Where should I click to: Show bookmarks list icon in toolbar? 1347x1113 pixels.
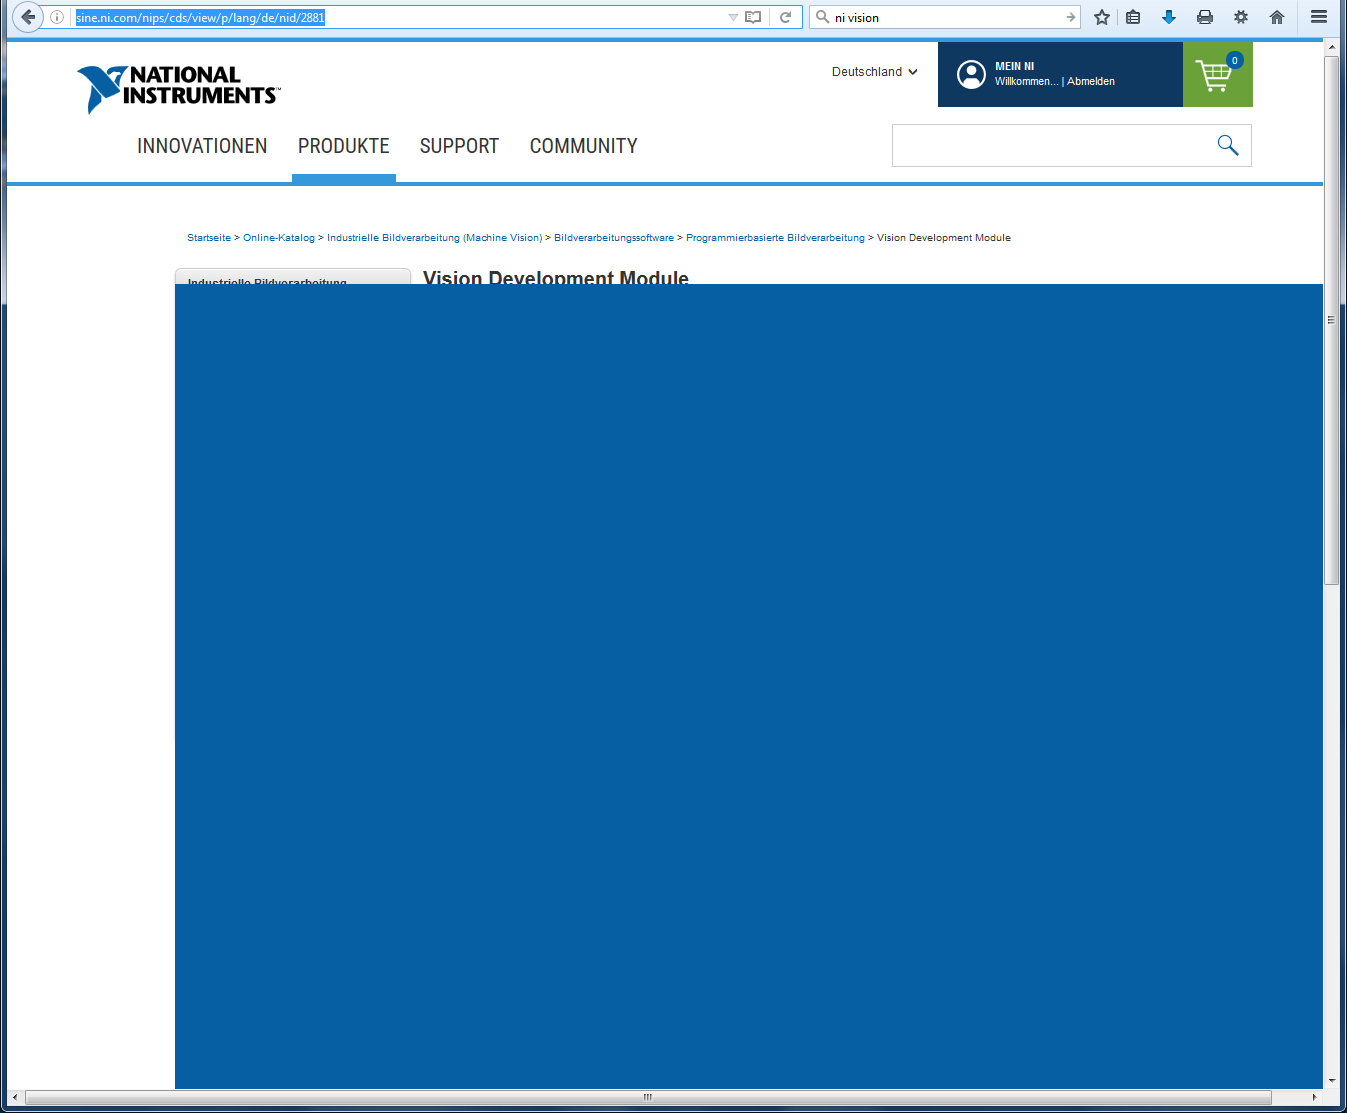(1133, 17)
